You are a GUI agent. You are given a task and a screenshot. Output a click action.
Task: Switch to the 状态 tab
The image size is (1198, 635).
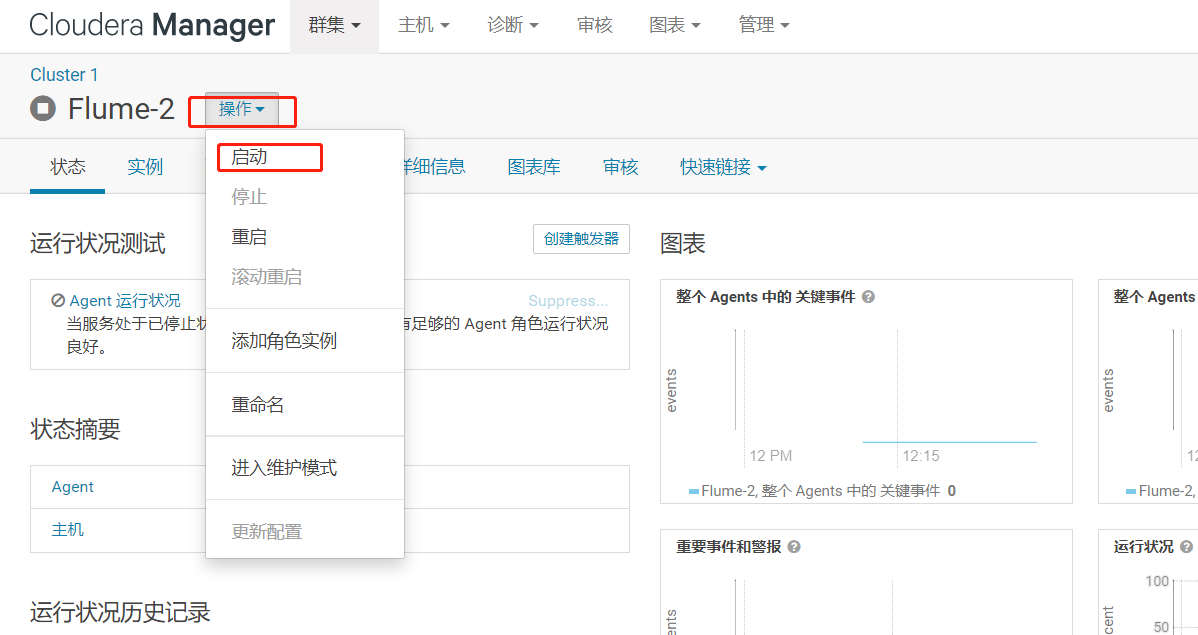67,167
